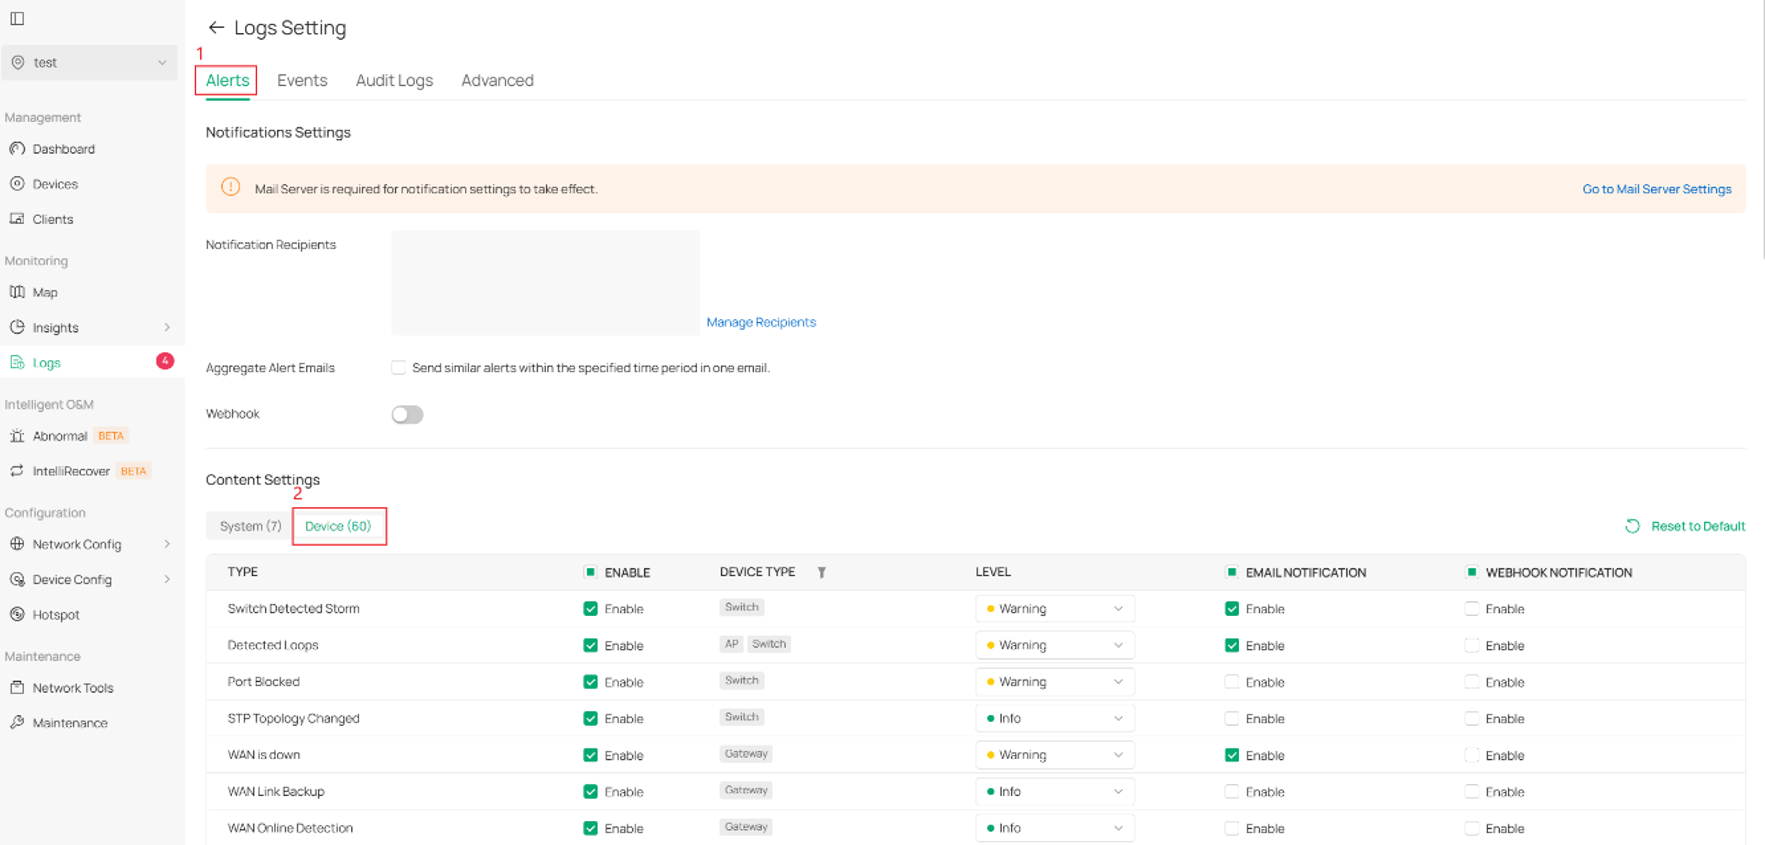Toggle the Webhook switch
Viewport: 1765px width, 845px height.
tap(407, 414)
